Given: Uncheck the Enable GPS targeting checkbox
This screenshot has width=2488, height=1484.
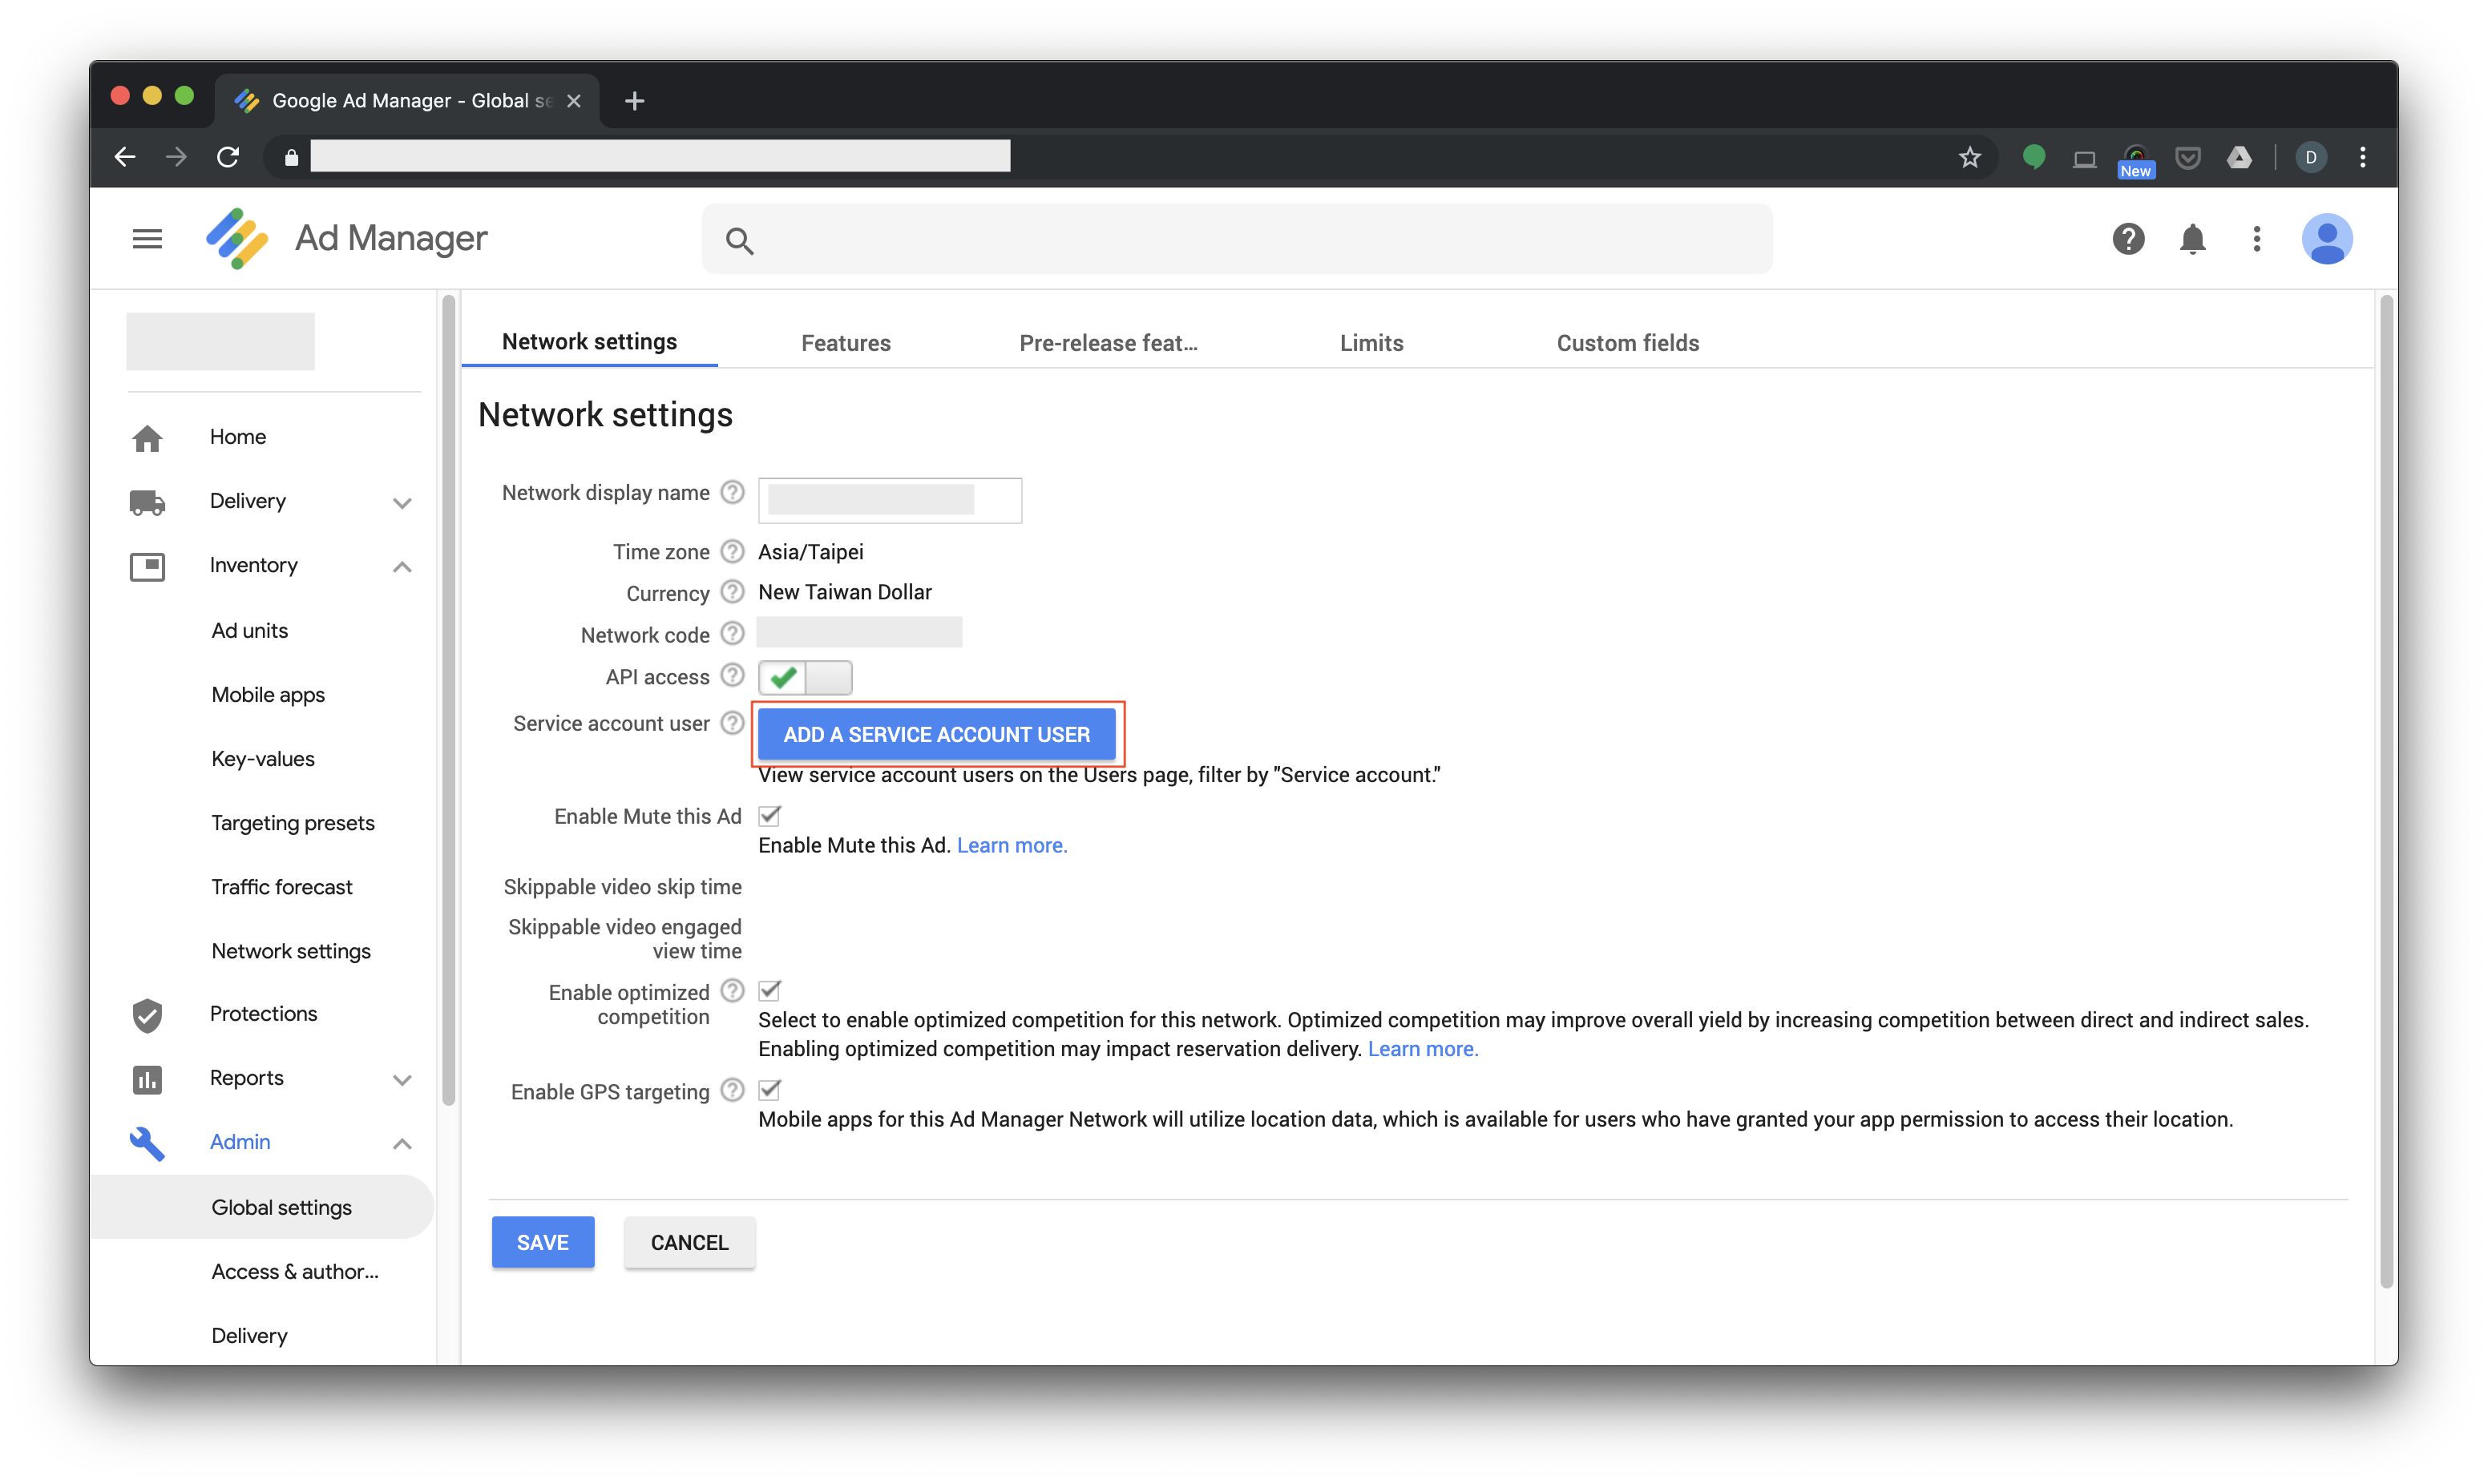Looking at the screenshot, I should click(770, 1090).
